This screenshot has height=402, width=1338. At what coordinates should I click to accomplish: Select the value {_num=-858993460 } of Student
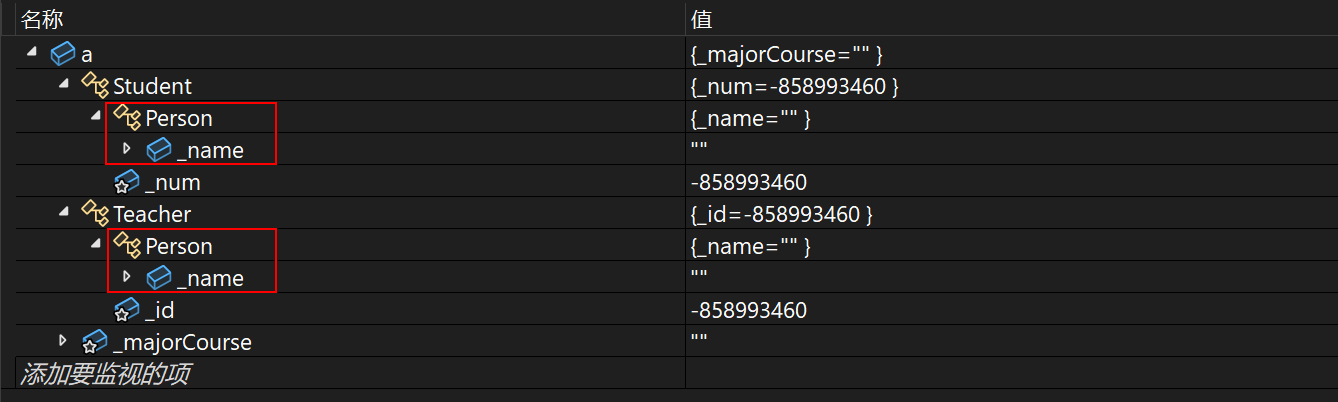click(794, 87)
